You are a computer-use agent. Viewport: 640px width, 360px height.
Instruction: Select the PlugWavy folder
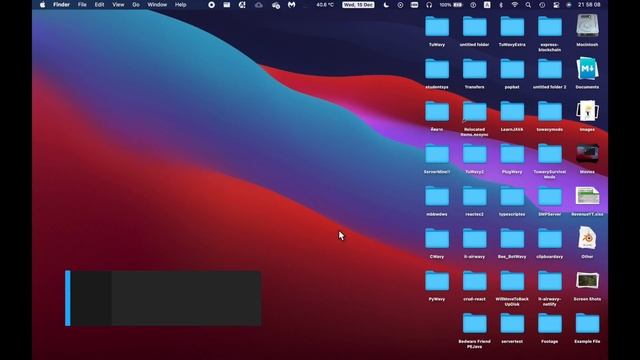pos(512,154)
